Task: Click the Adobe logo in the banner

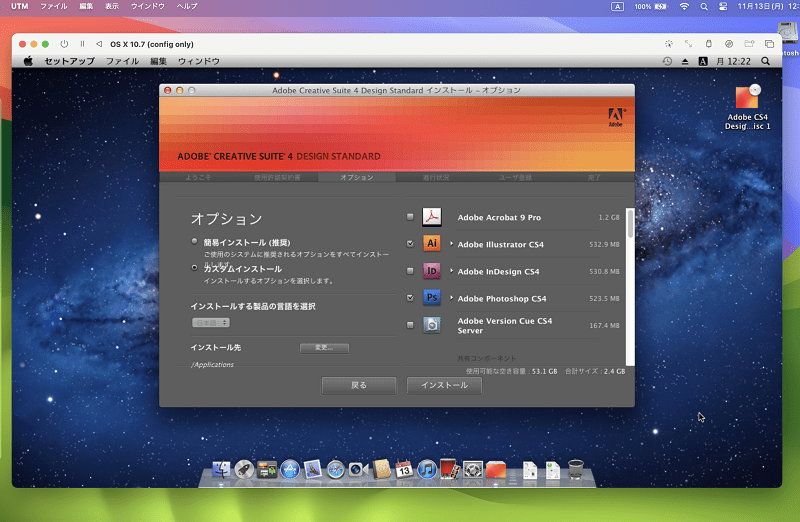Action: [616, 117]
